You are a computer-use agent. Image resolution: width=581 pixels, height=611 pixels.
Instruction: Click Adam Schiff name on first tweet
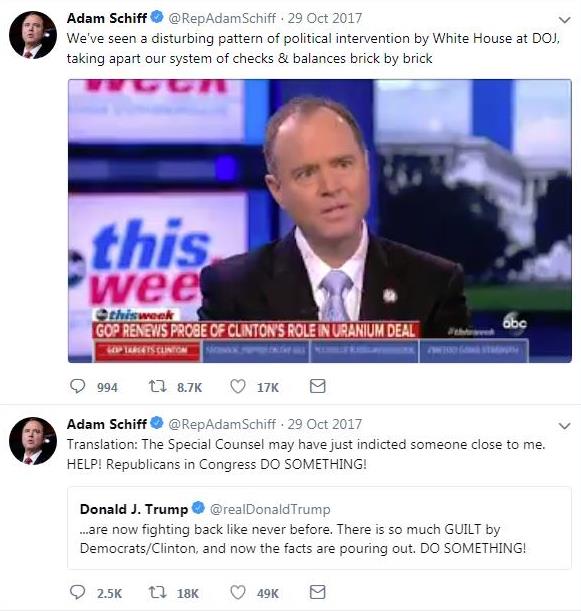click(x=106, y=18)
